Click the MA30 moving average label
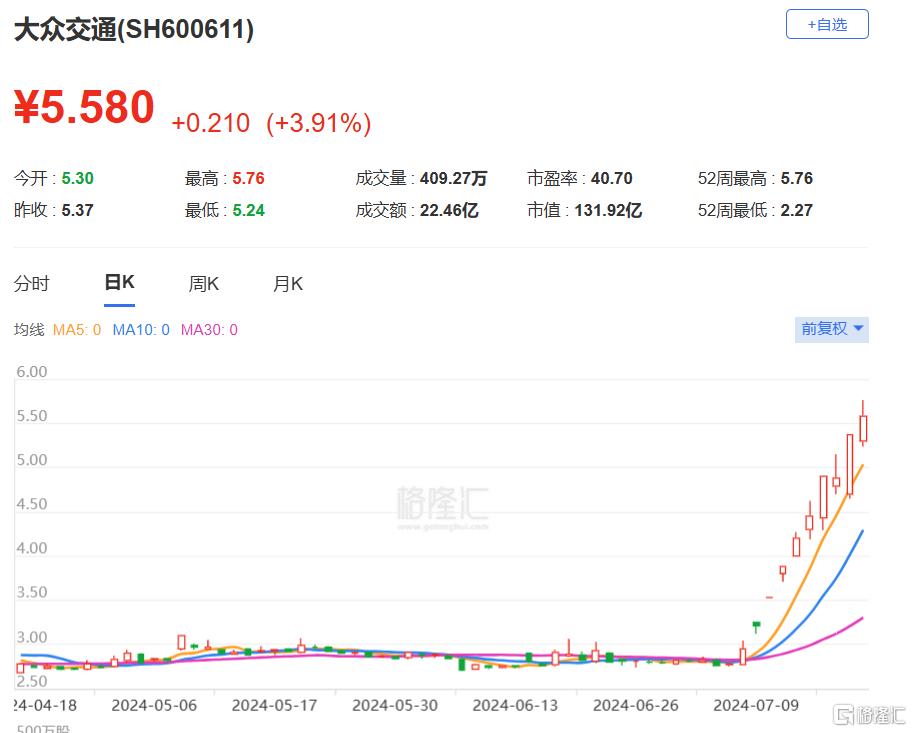913x733 pixels. [x=209, y=330]
